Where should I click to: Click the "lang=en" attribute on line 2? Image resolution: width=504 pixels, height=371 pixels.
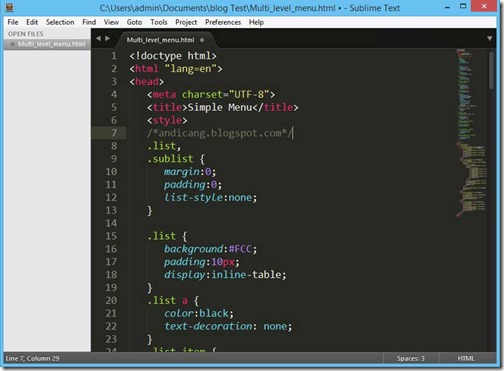[x=190, y=69]
